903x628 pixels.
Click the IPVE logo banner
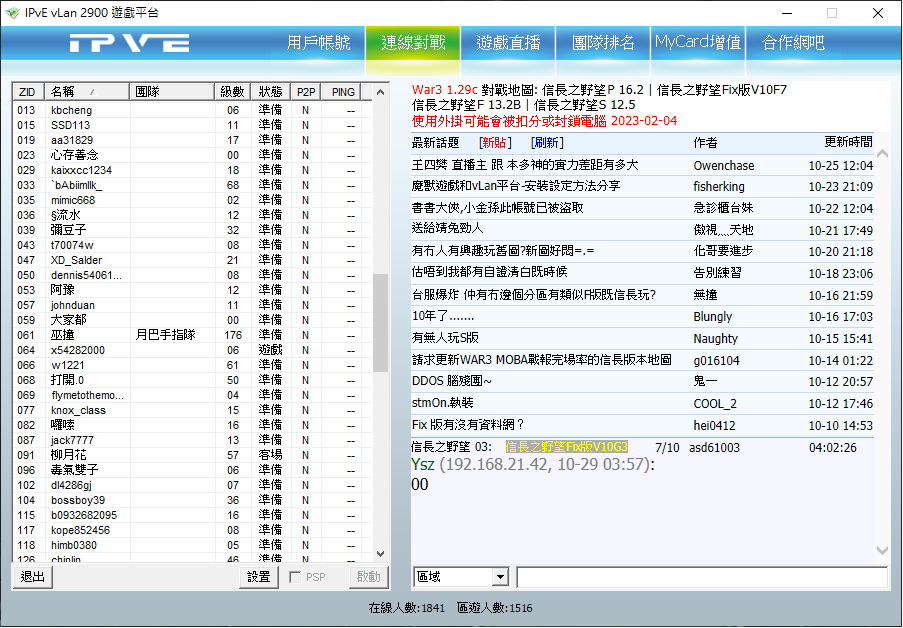[129, 43]
